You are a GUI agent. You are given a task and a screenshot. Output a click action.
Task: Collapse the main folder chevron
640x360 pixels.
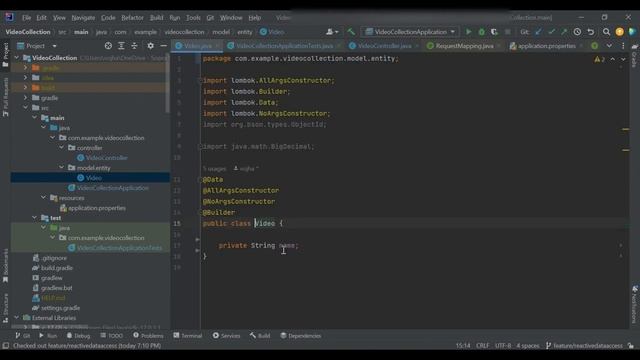pos(35,118)
